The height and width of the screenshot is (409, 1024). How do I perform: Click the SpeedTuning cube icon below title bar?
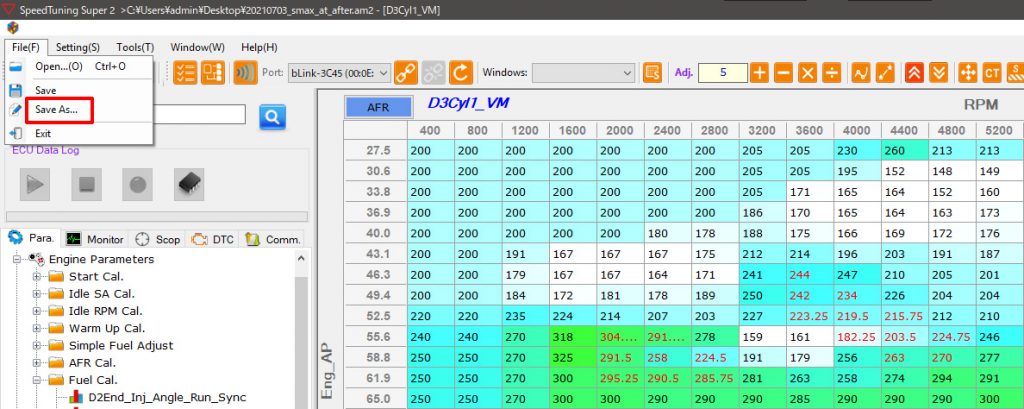(13, 27)
